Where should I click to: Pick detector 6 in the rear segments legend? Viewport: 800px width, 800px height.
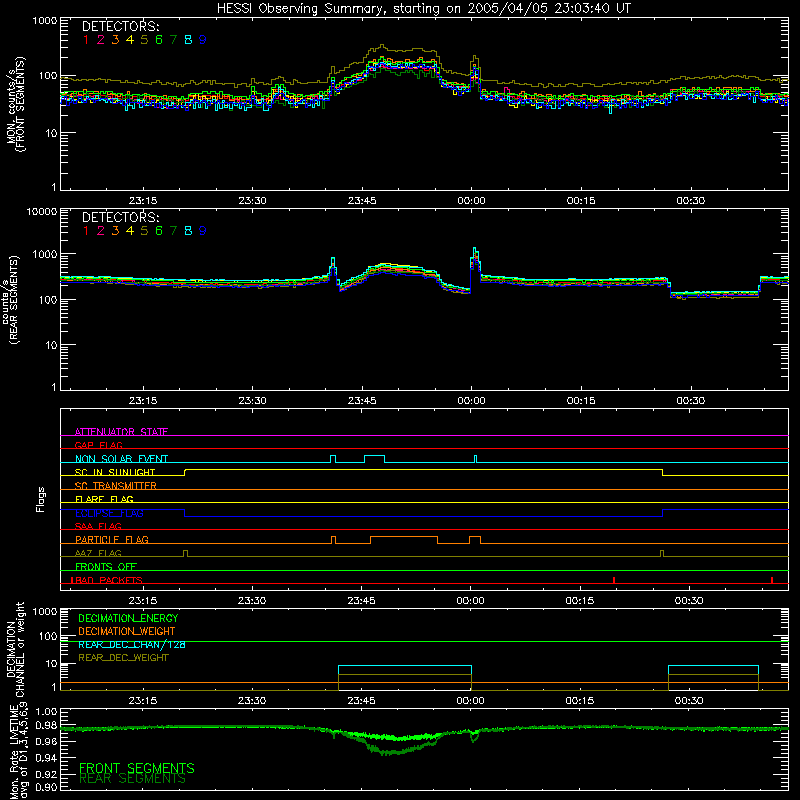pyautogui.click(x=159, y=231)
